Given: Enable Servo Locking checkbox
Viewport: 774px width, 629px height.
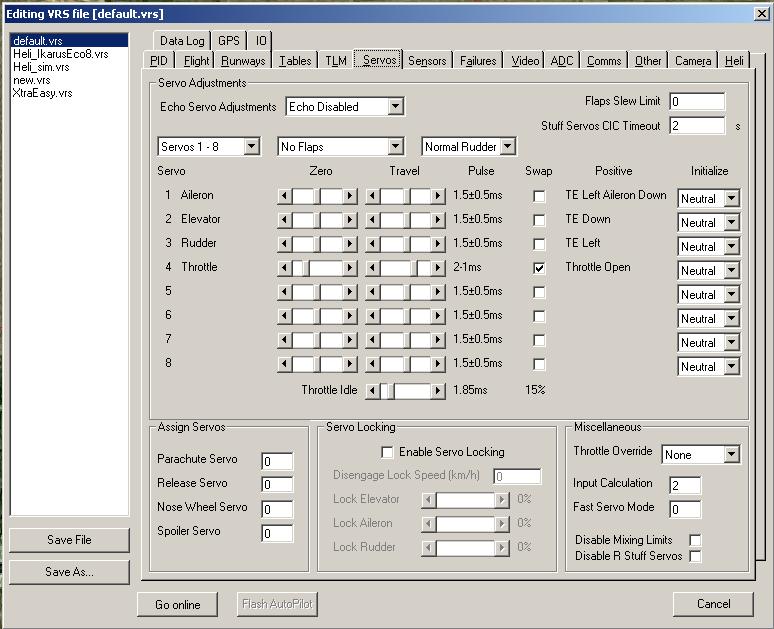Looking at the screenshot, I should click(388, 452).
